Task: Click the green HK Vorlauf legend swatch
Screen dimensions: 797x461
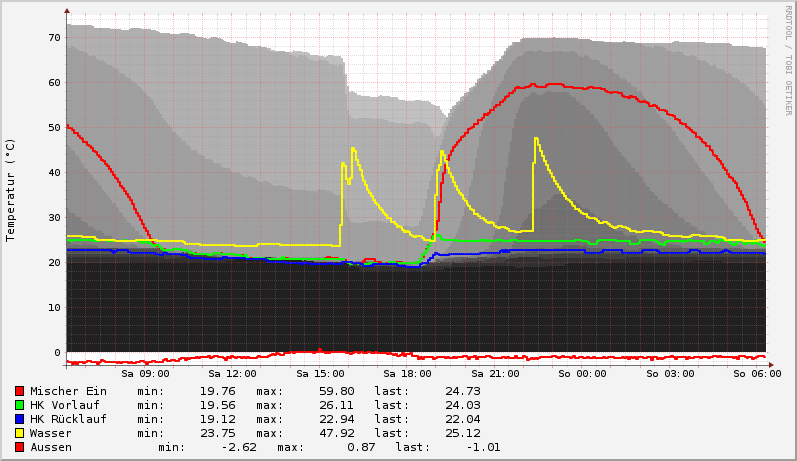Action: pyautogui.click(x=19, y=405)
